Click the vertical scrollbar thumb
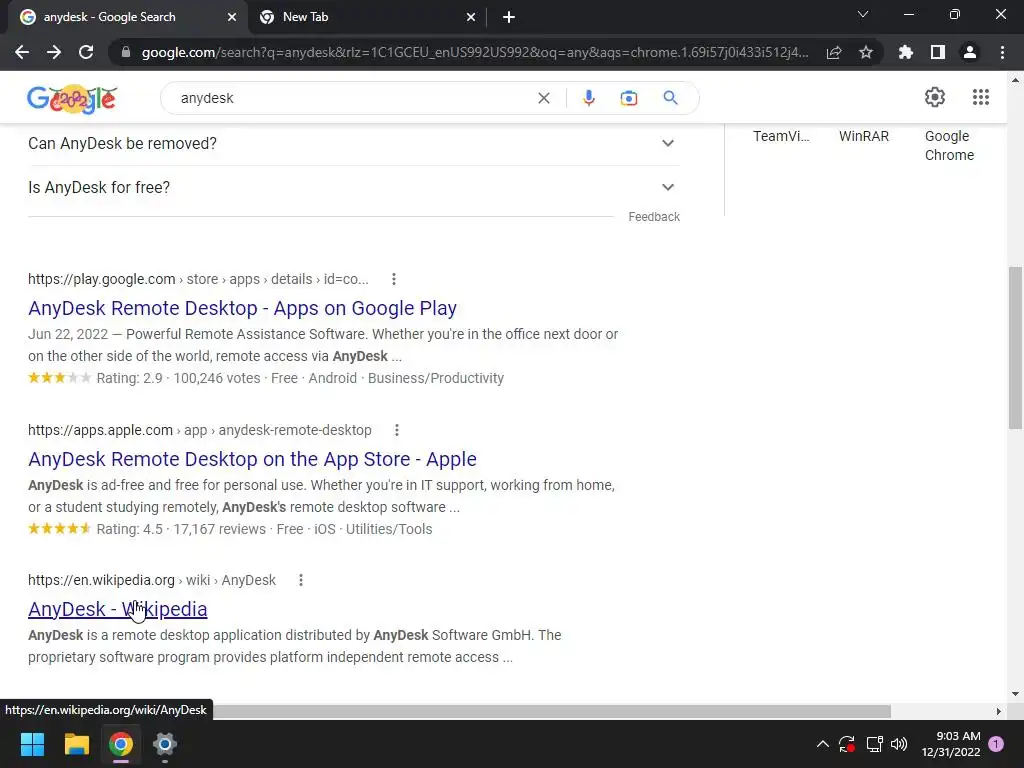 [x=1015, y=347]
